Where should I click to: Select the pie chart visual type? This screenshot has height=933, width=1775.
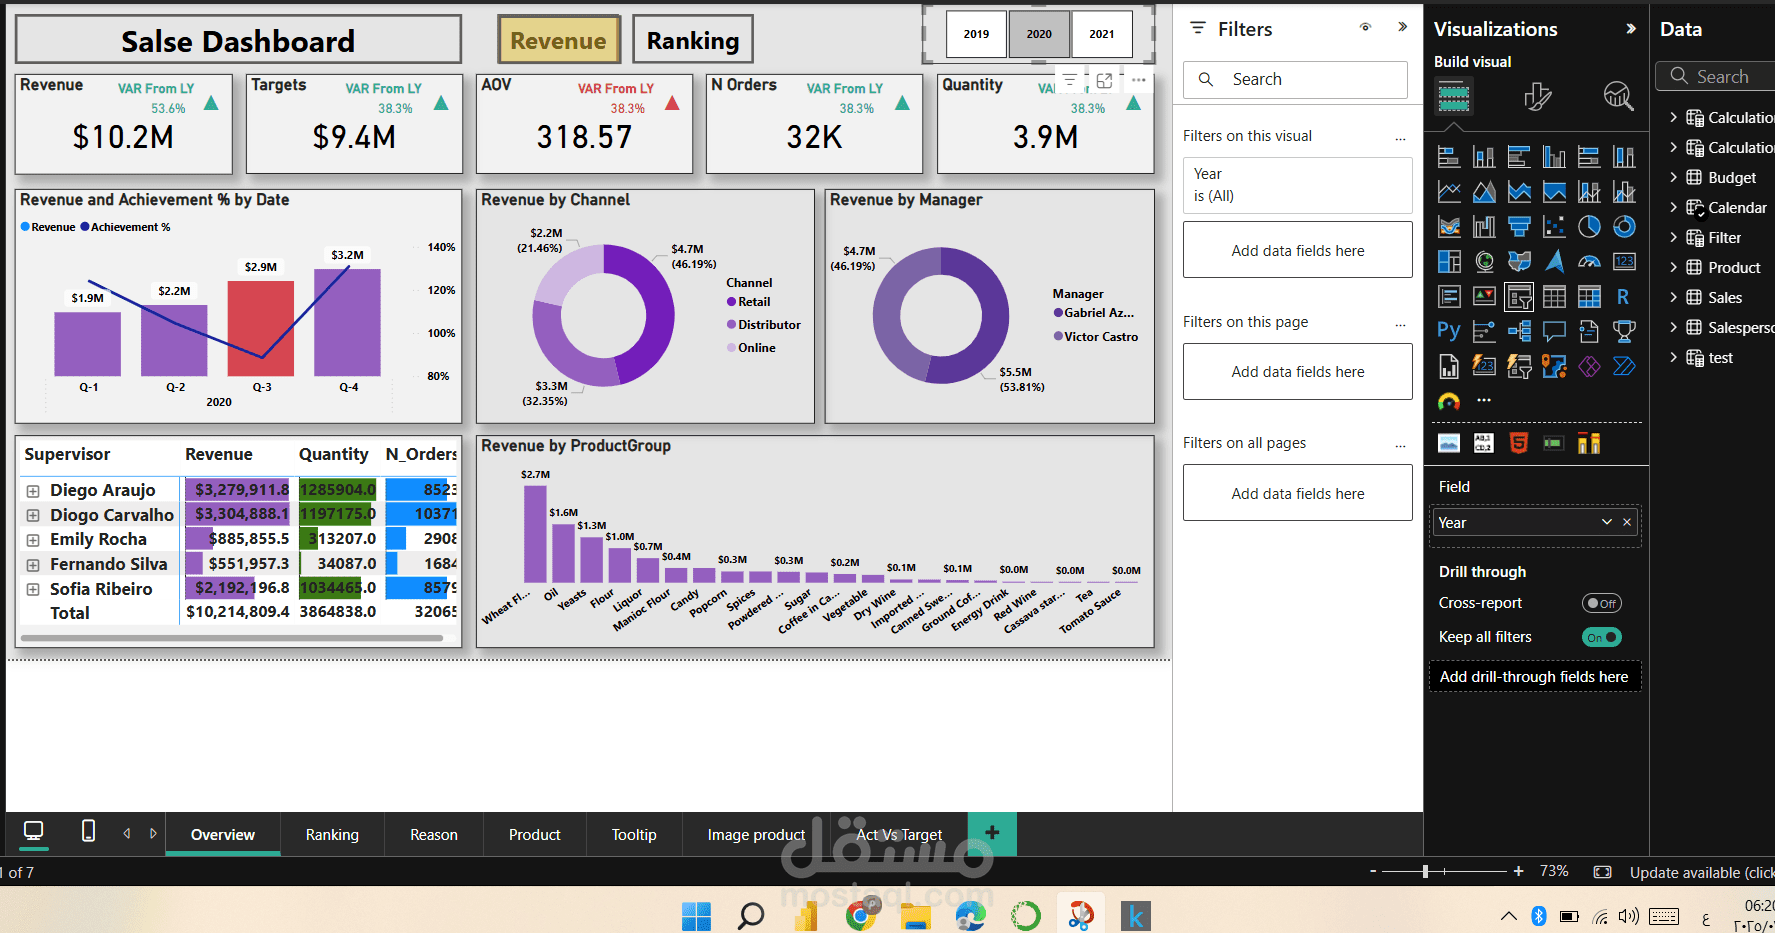pos(1589,227)
